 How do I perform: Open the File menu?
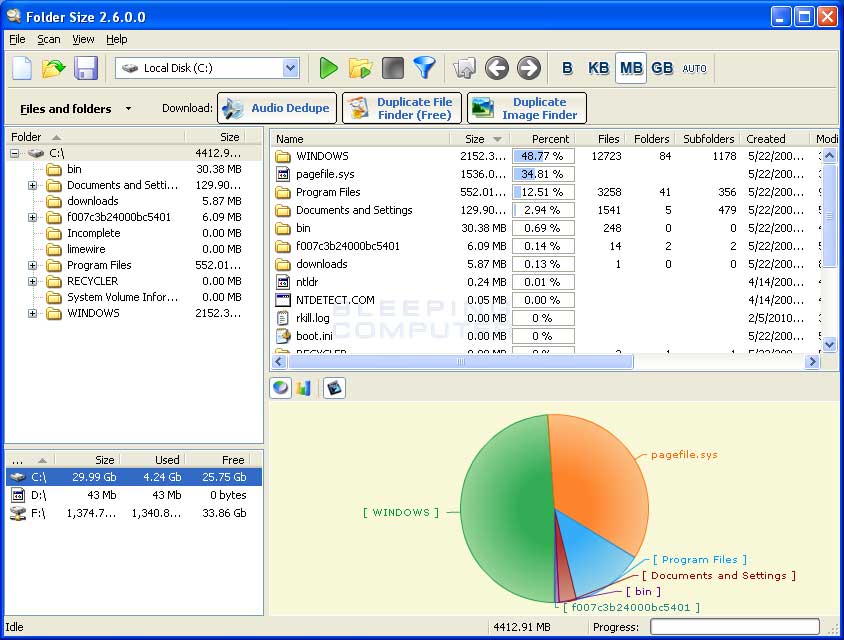coord(17,39)
